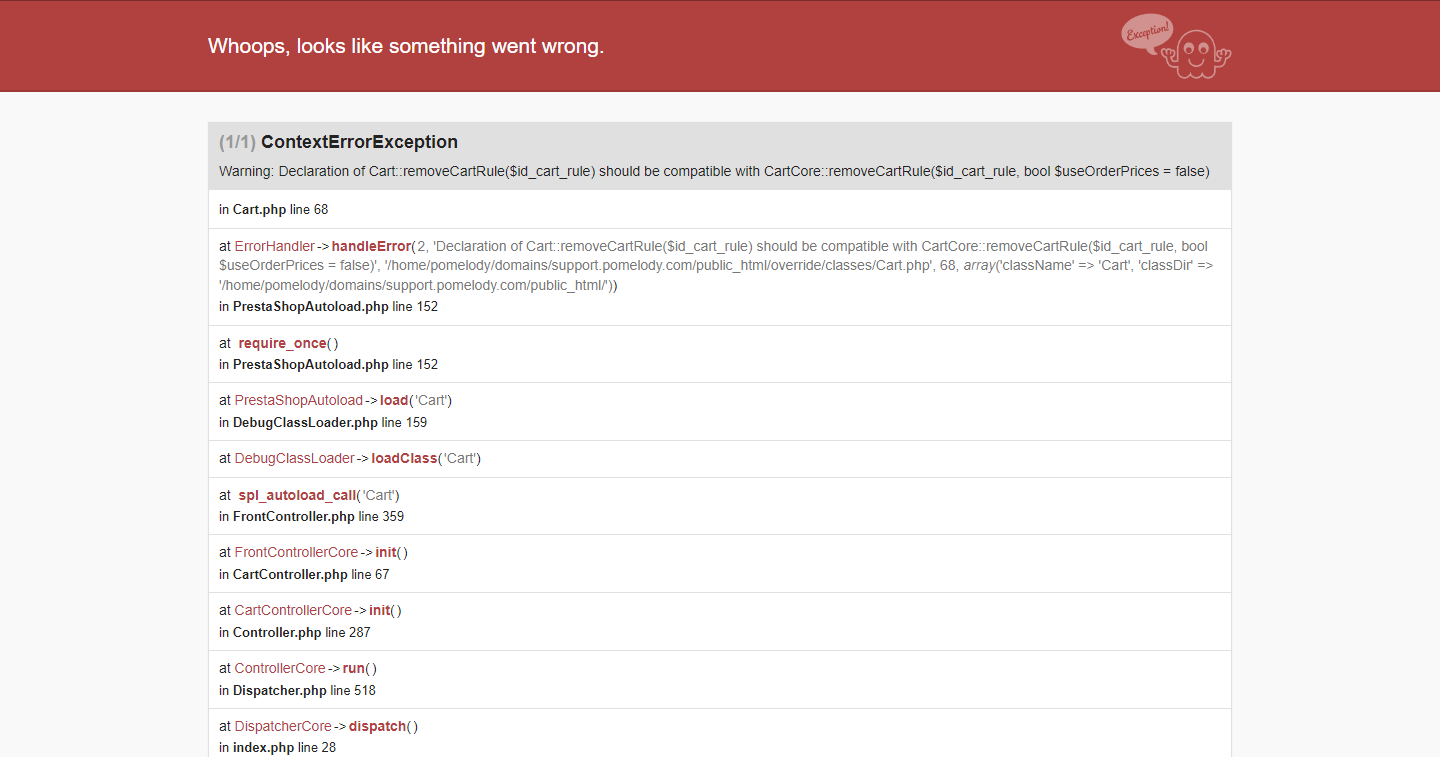Click the DispatcherCore class link
This screenshot has width=1440, height=757.
point(283,726)
